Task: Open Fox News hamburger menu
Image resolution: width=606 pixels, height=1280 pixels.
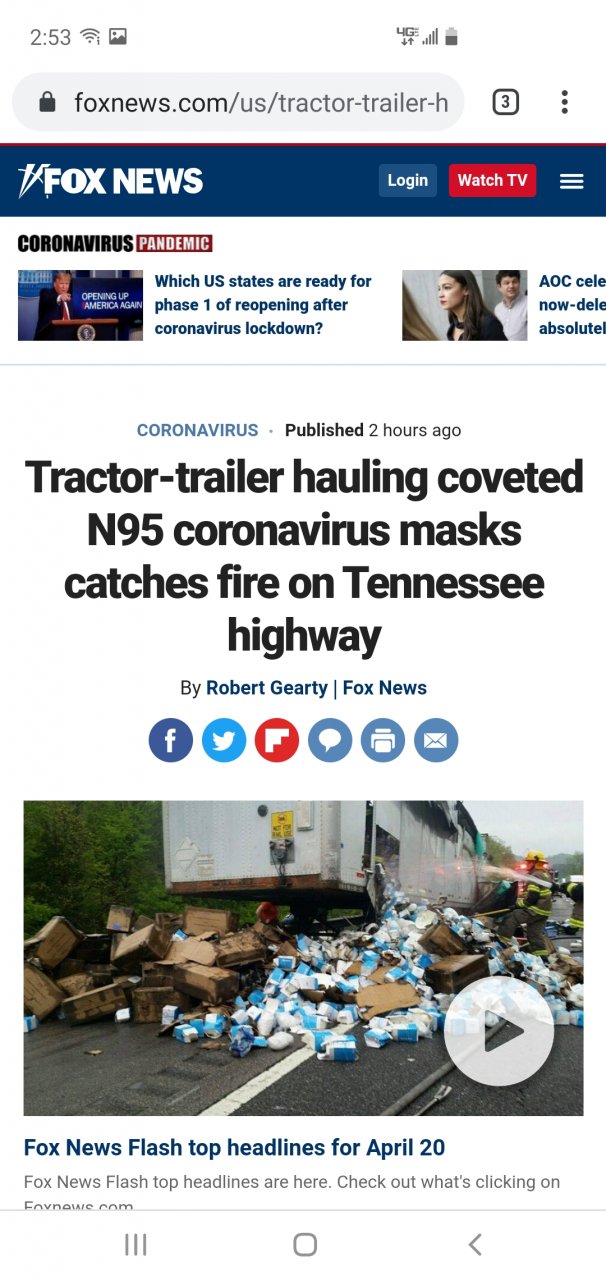Action: coord(571,181)
